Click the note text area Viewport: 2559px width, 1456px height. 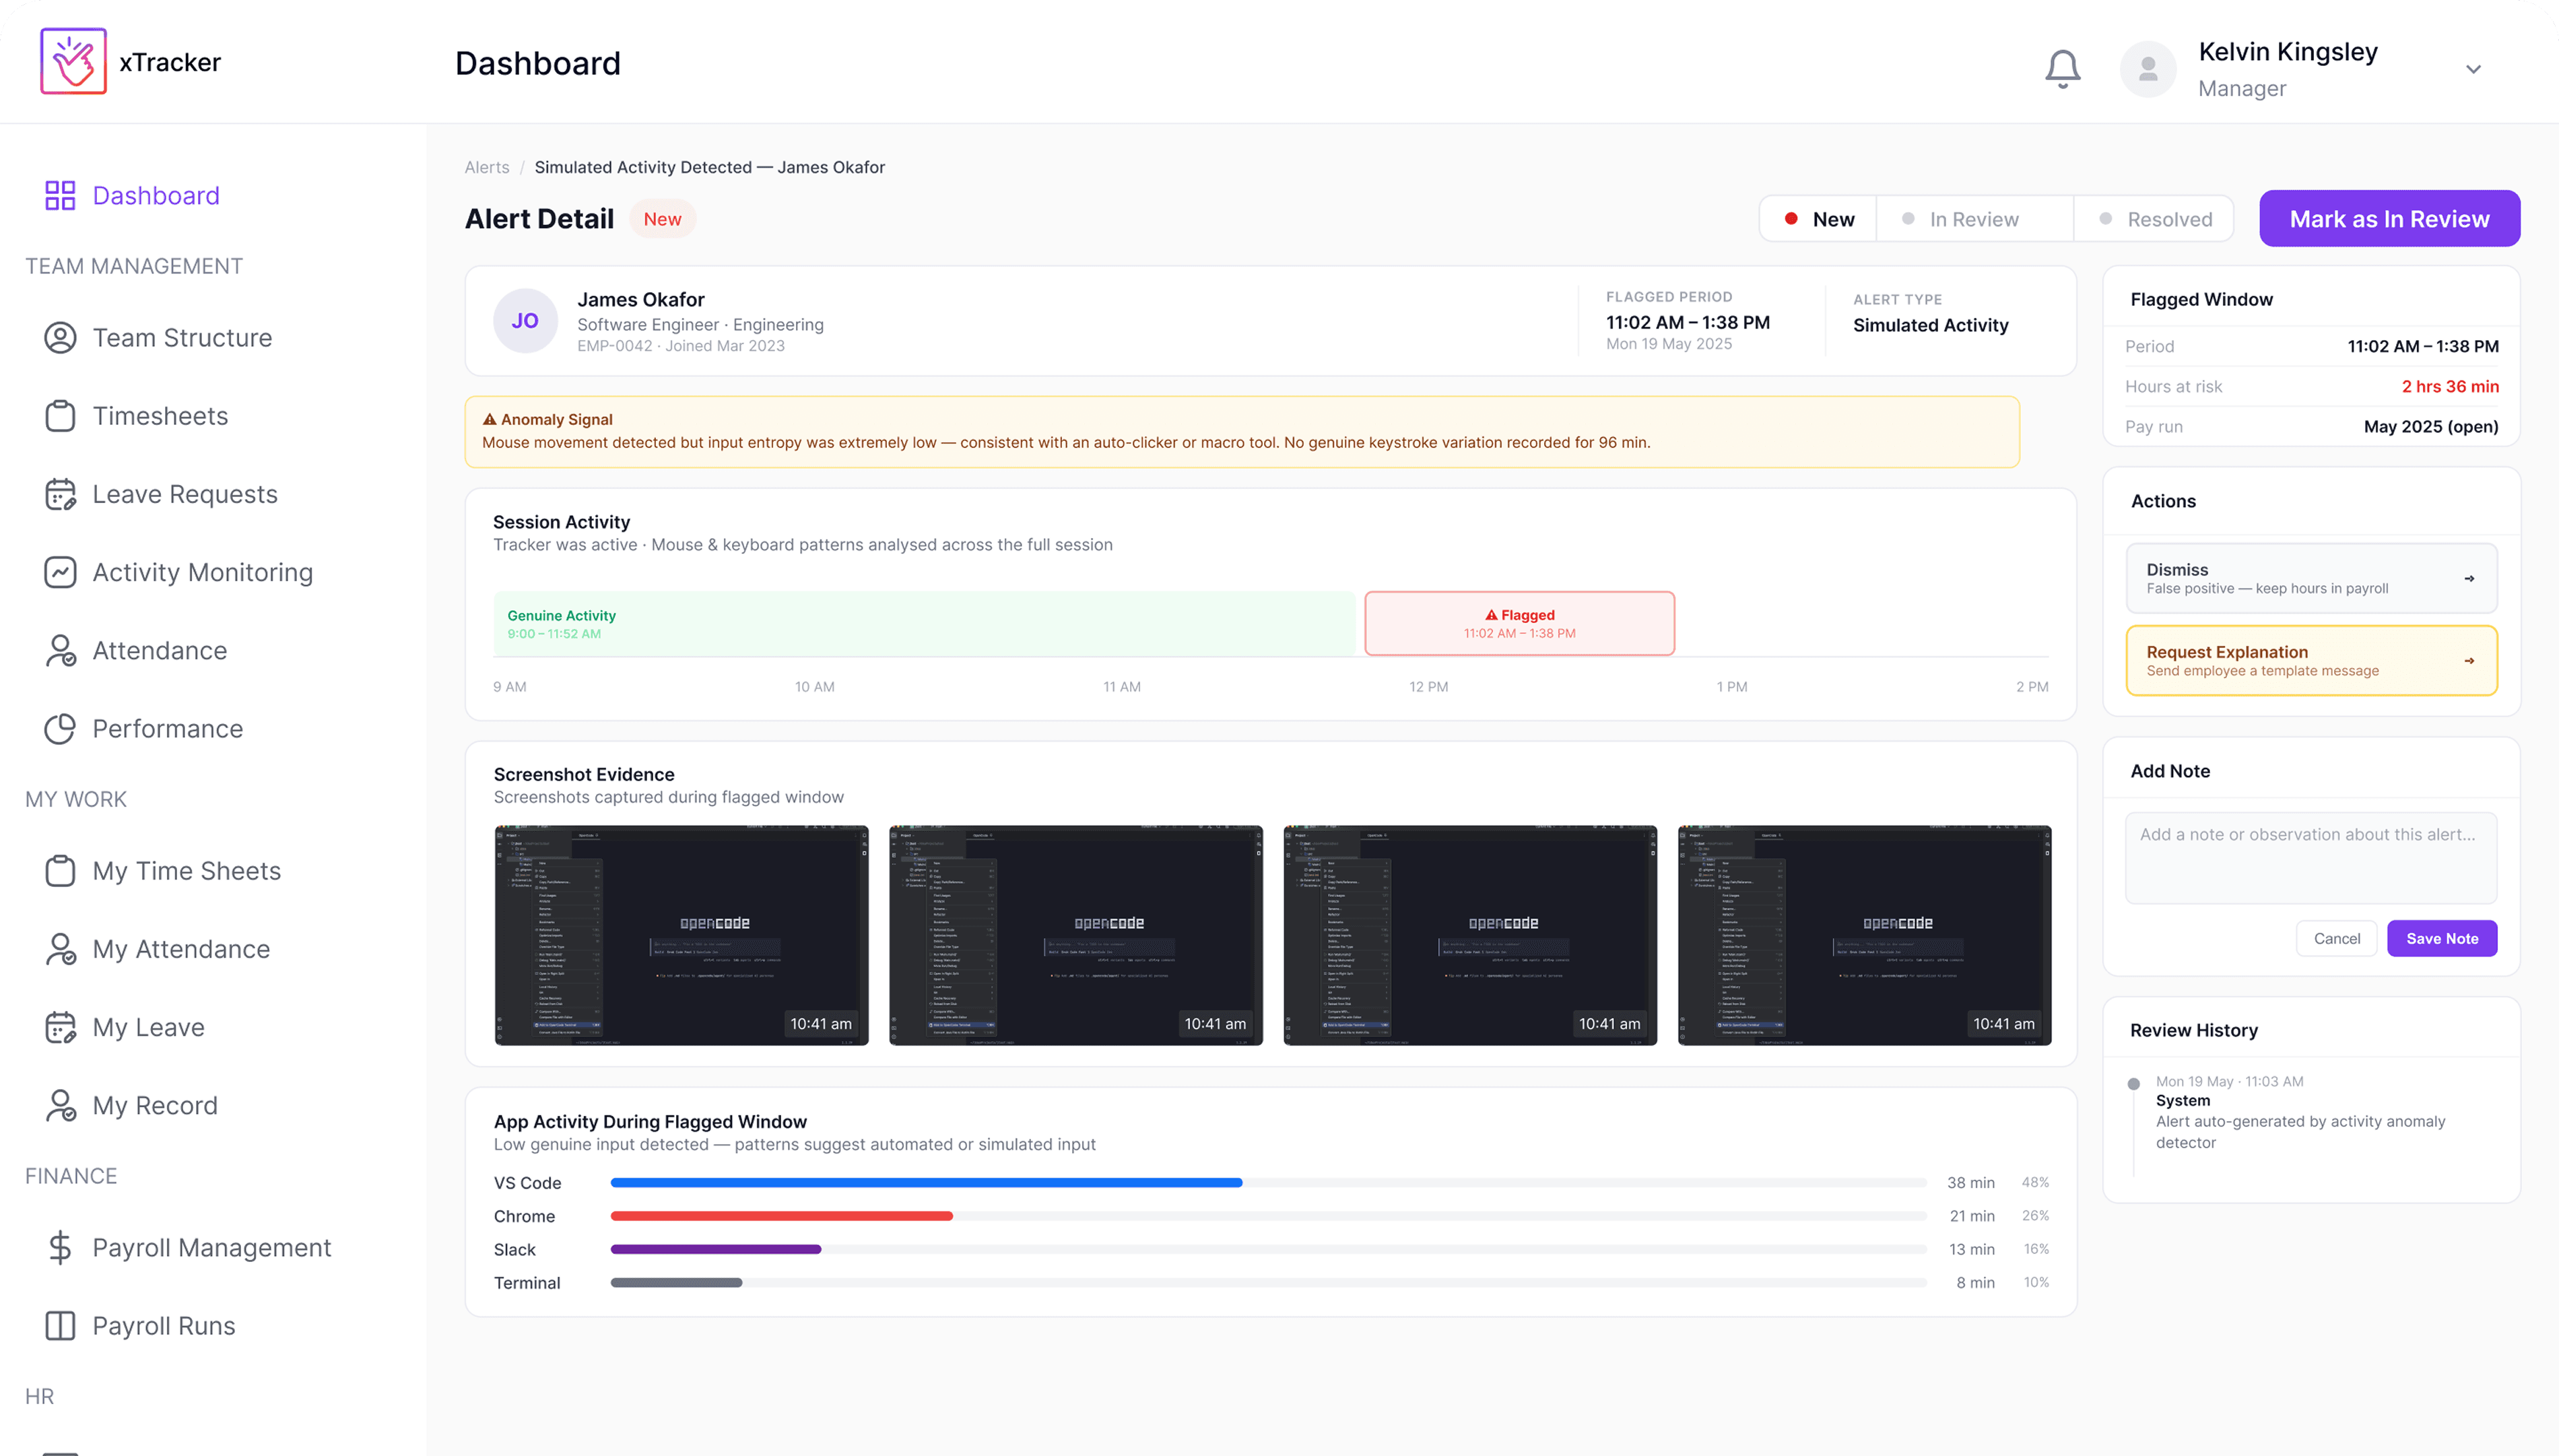2311,858
